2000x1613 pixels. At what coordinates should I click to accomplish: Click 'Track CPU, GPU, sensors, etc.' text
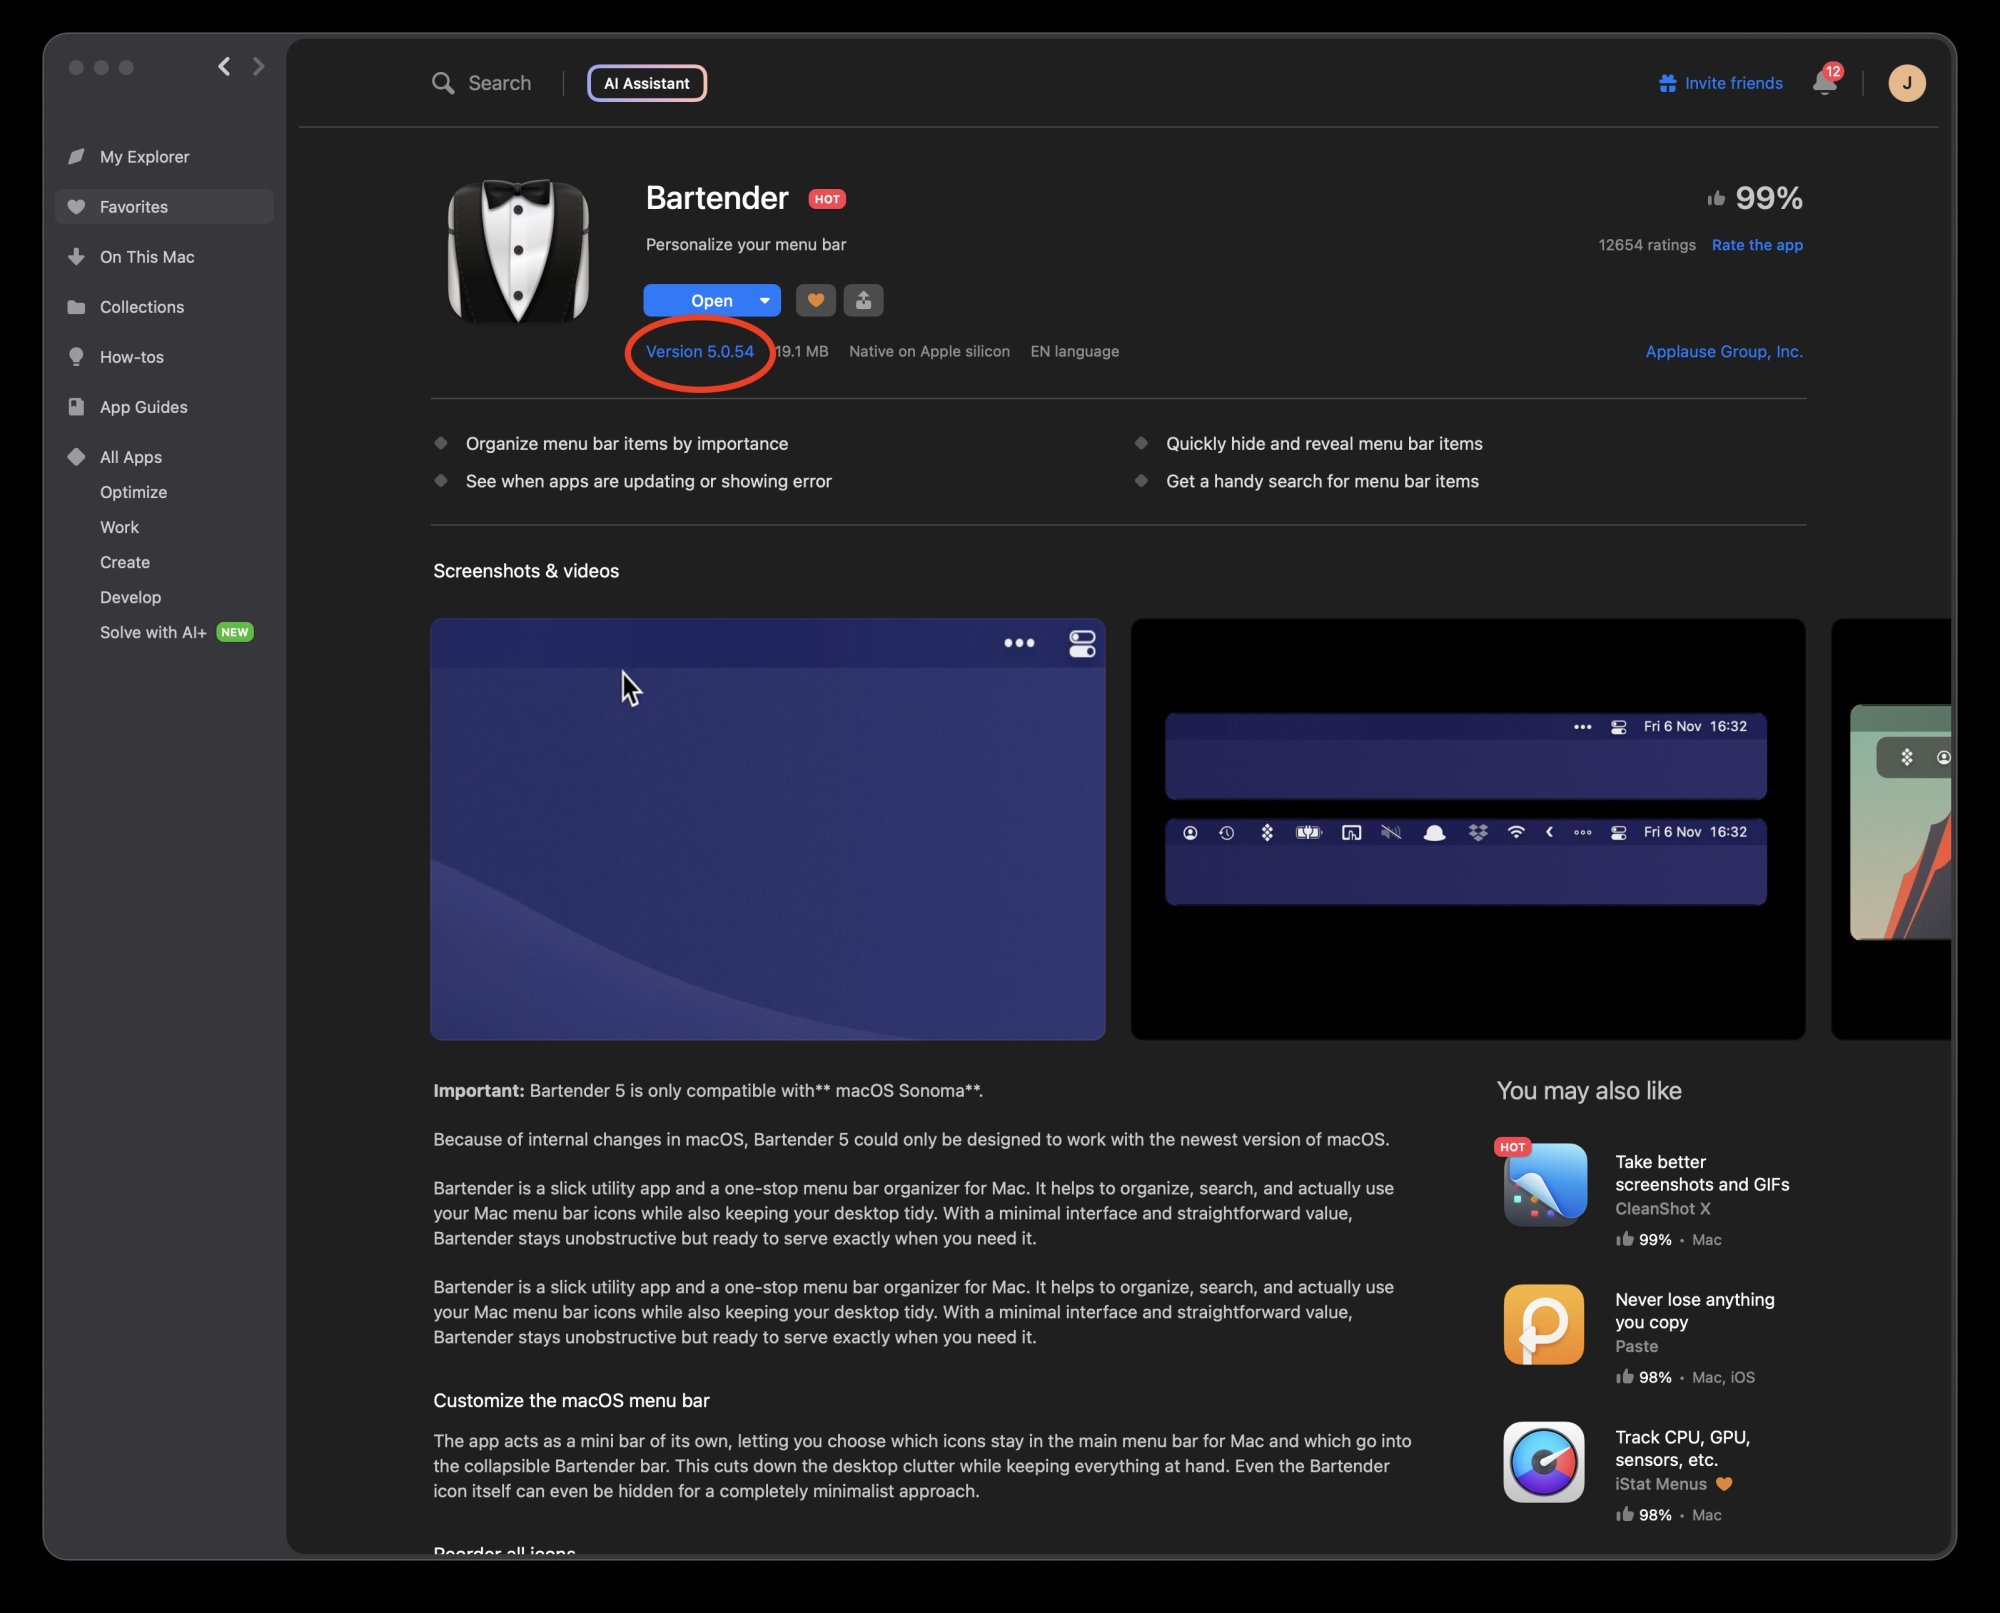point(1683,1449)
